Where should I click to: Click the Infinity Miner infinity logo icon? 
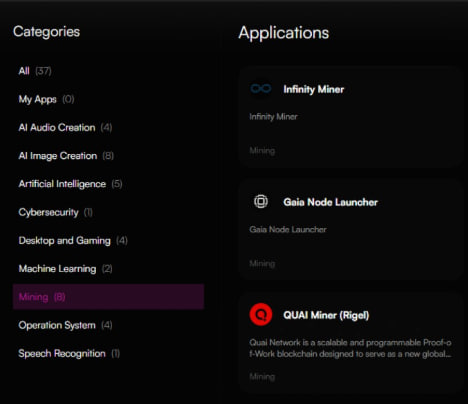pyautogui.click(x=261, y=89)
